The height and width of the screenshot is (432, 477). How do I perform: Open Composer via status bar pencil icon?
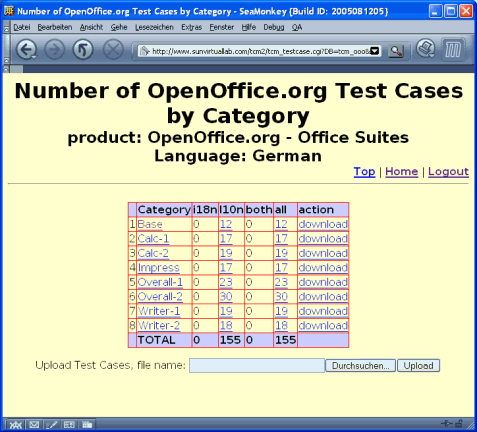tap(52, 425)
